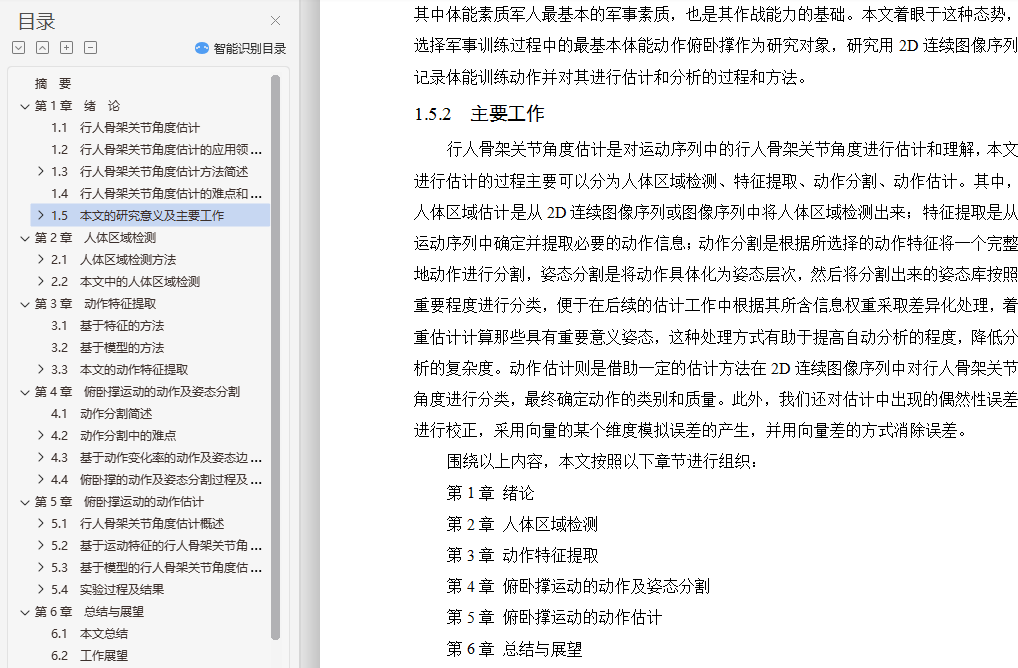Collapse the 第4章 俯卧撑运动的动作及姿态分割 node
Image resolution: width=1018 pixels, height=668 pixels.
point(25,391)
